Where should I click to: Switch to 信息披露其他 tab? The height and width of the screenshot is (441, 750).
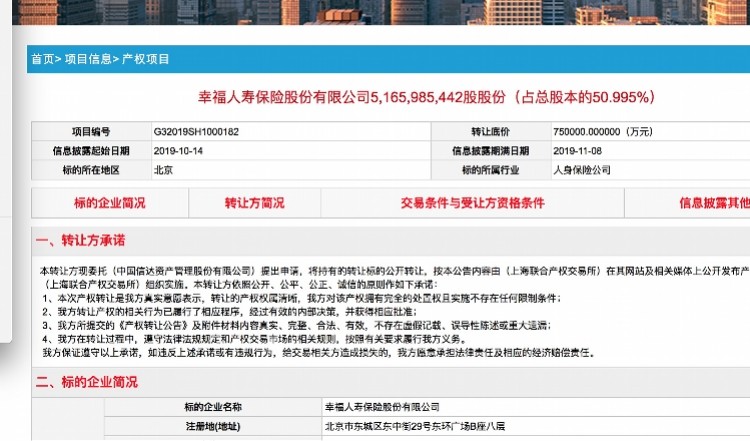(x=687, y=203)
